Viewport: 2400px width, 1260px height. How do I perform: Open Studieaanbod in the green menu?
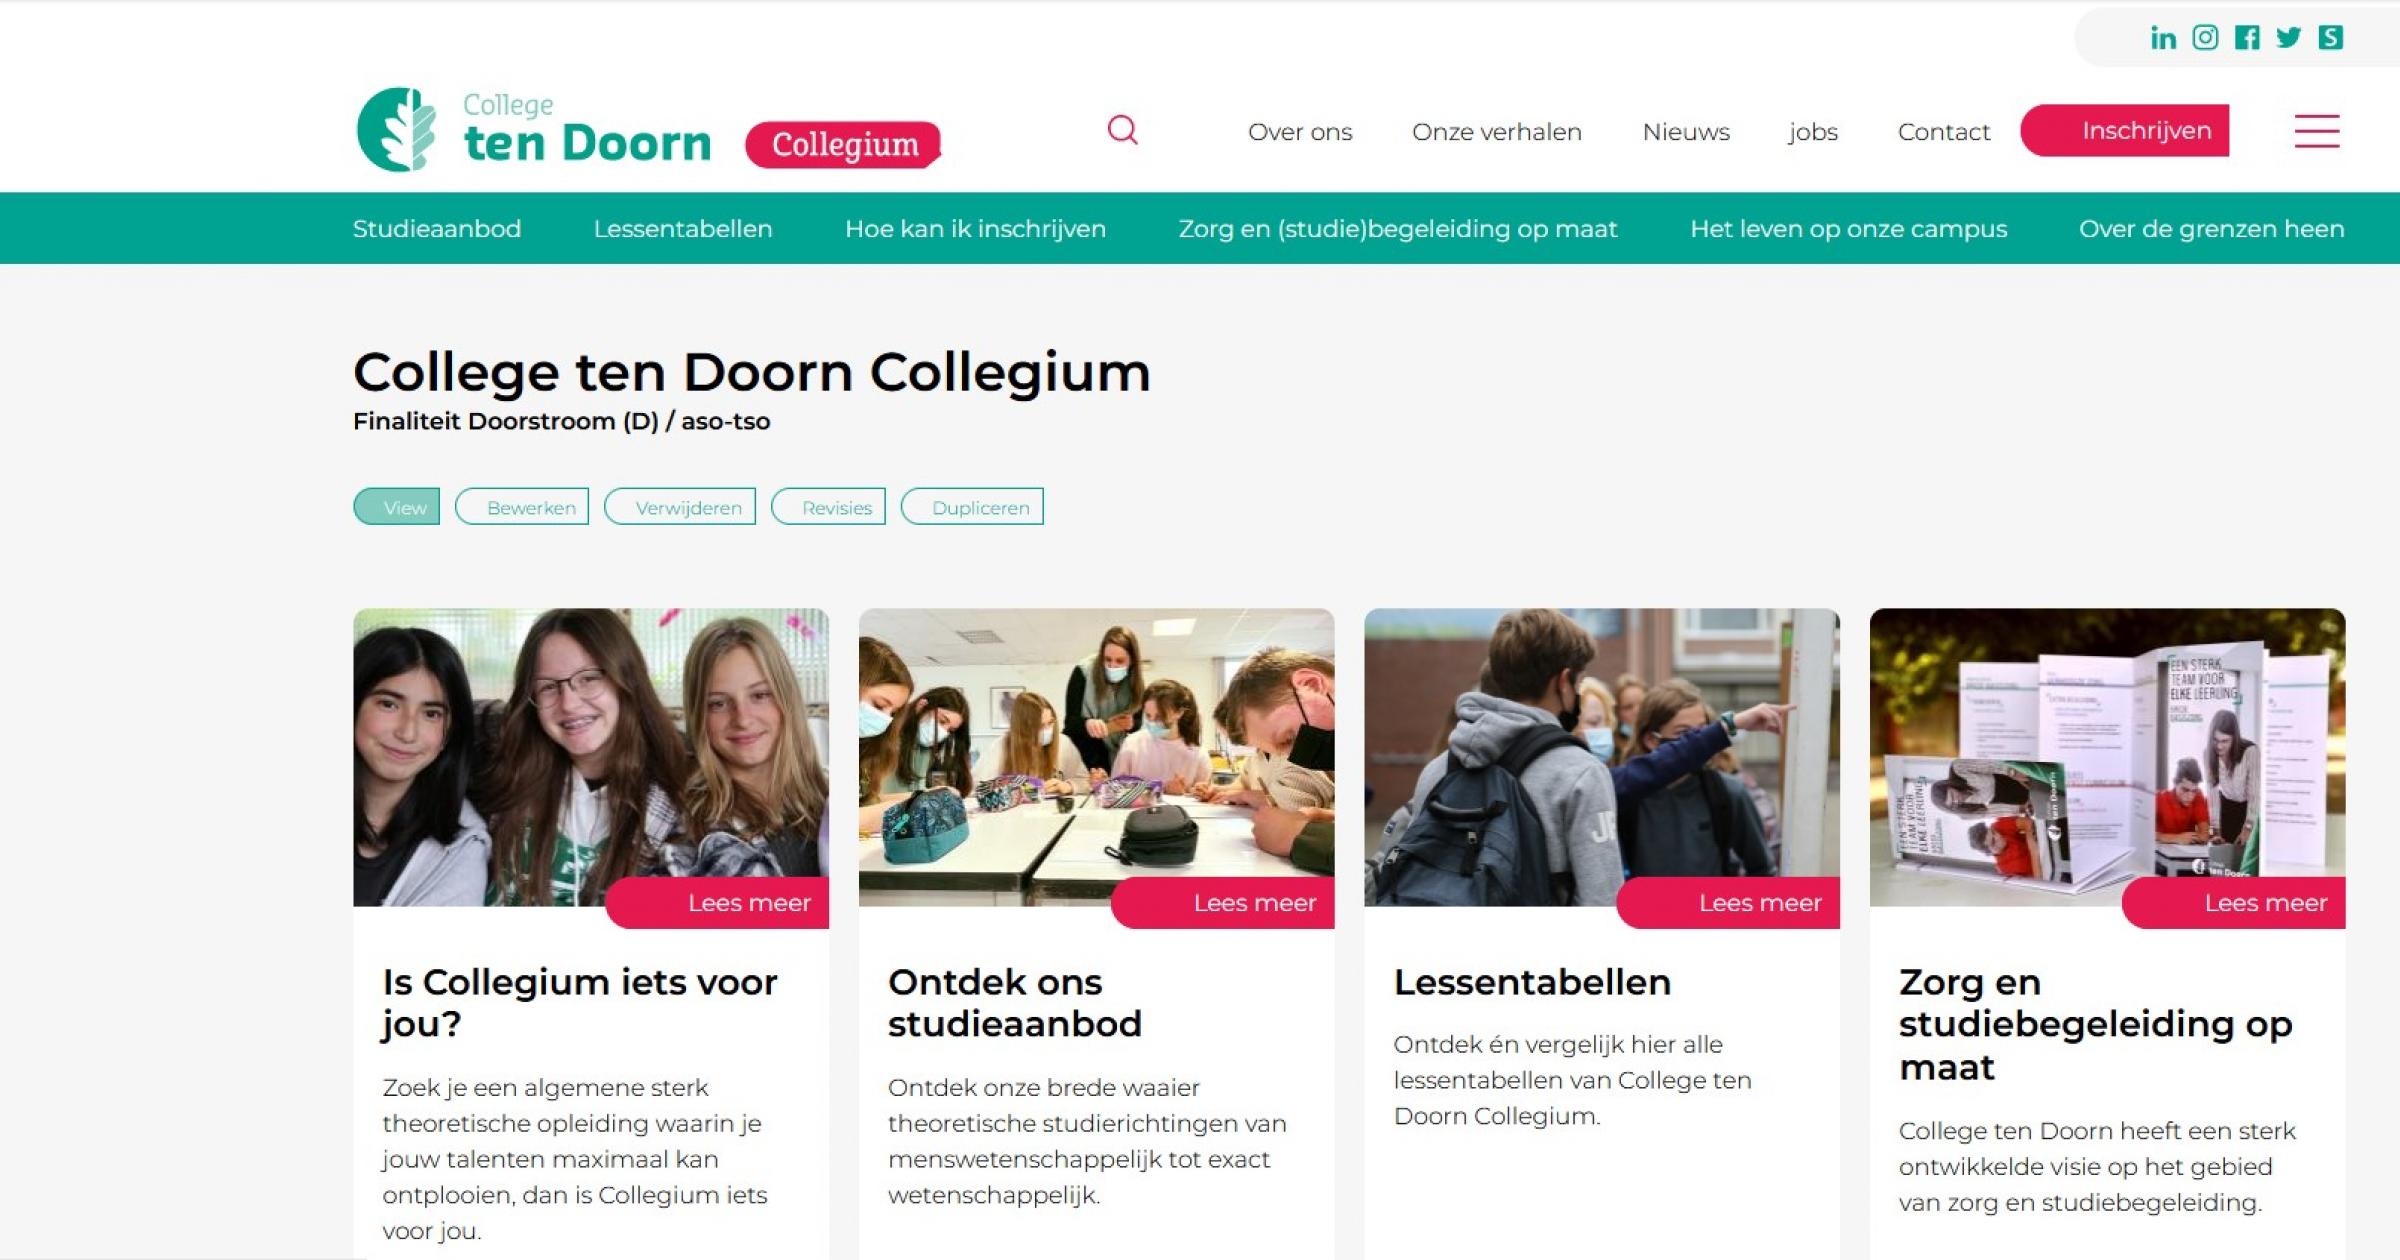pos(437,229)
